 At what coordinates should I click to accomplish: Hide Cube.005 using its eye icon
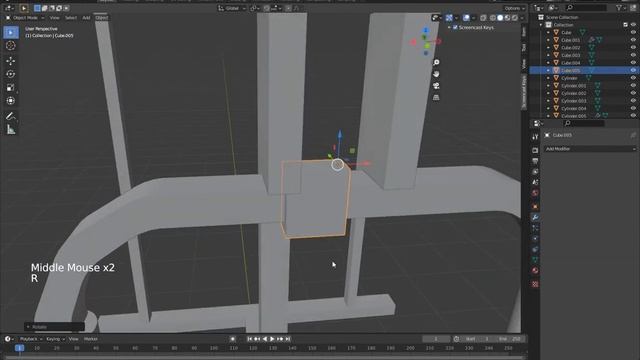pyautogui.click(x=633, y=70)
